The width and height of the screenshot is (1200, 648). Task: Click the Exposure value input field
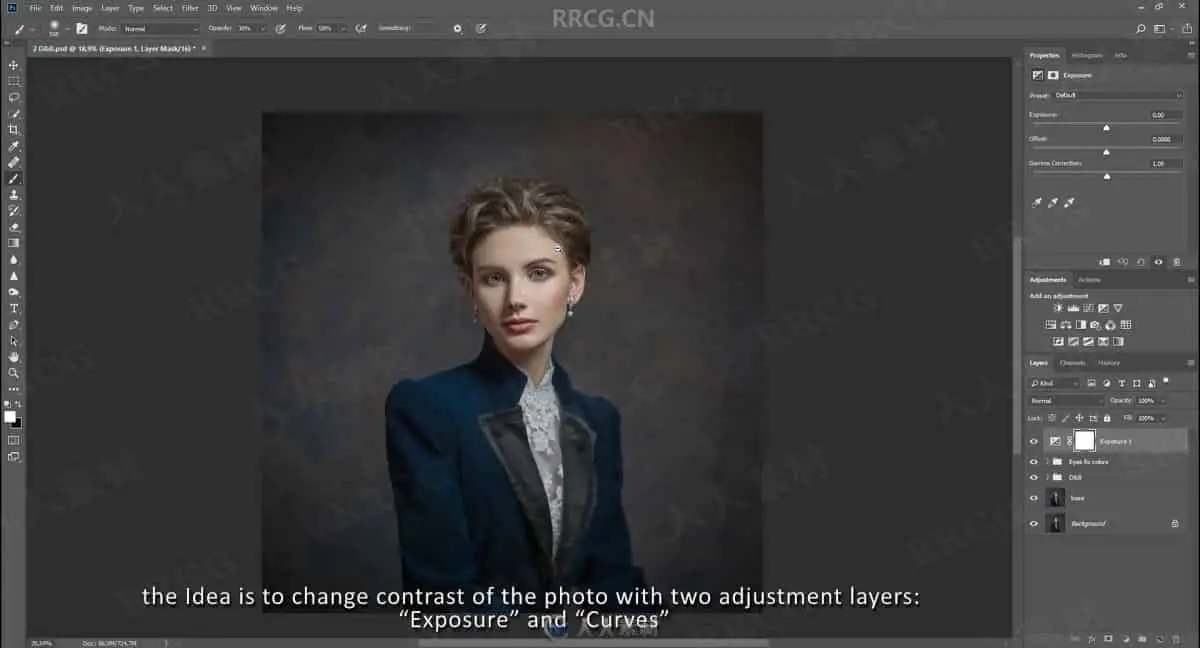[x=1166, y=115]
